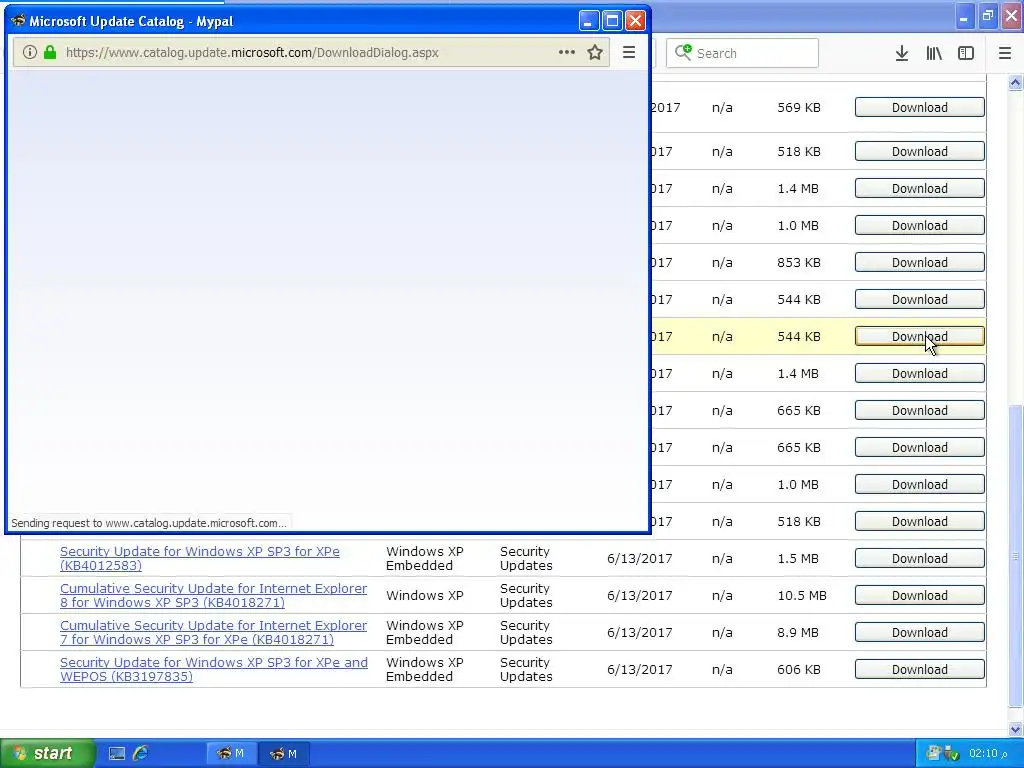The height and width of the screenshot is (768, 1024).
Task: Open page actions (three dots) in popup URL bar
Action: click(x=567, y=52)
